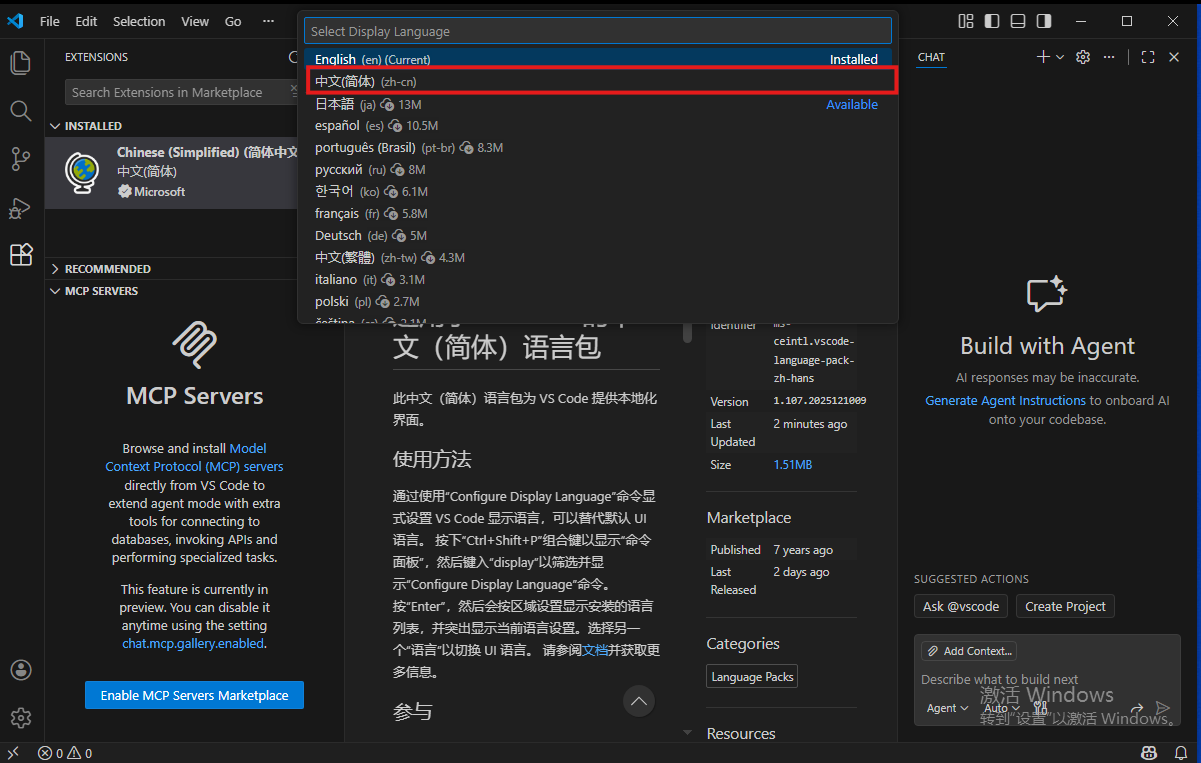Open the Auto model picker dropdown
1201x763 pixels.
(x=1001, y=708)
